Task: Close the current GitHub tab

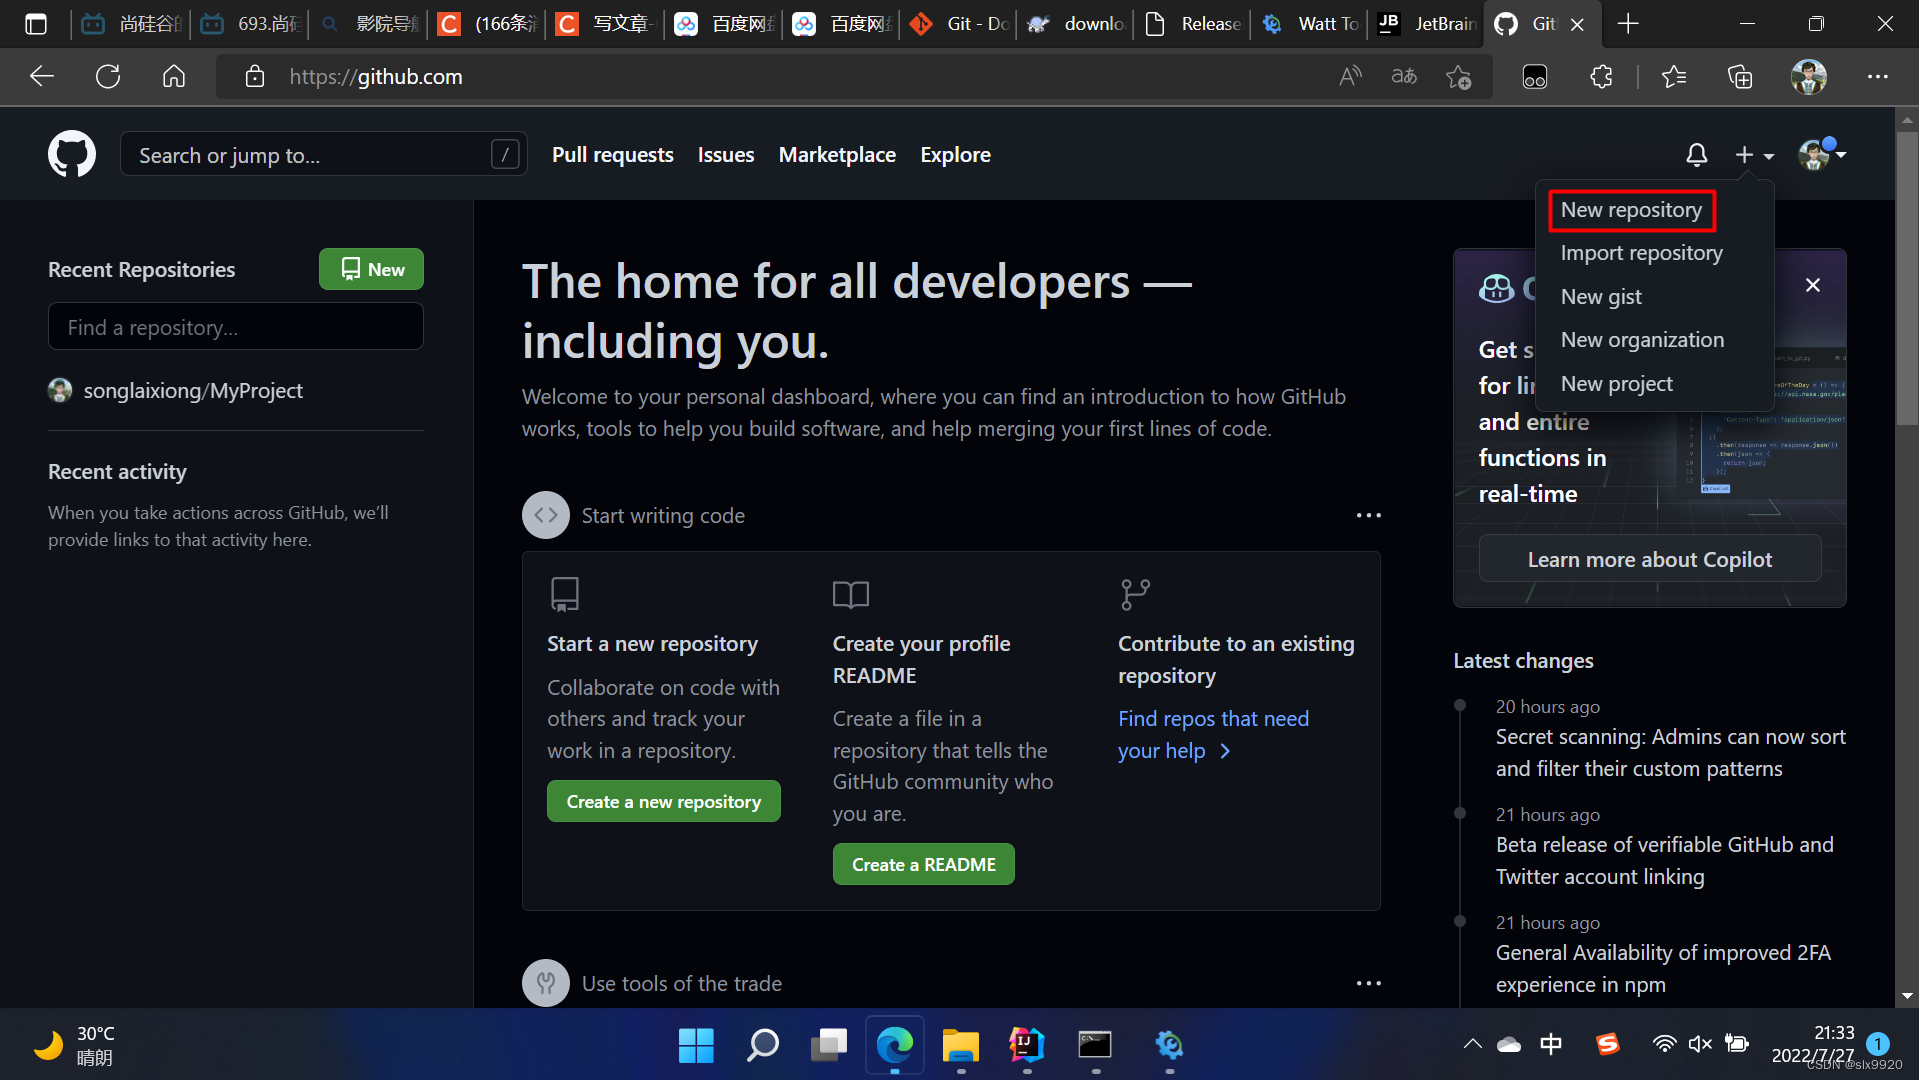Action: [x=1577, y=24]
